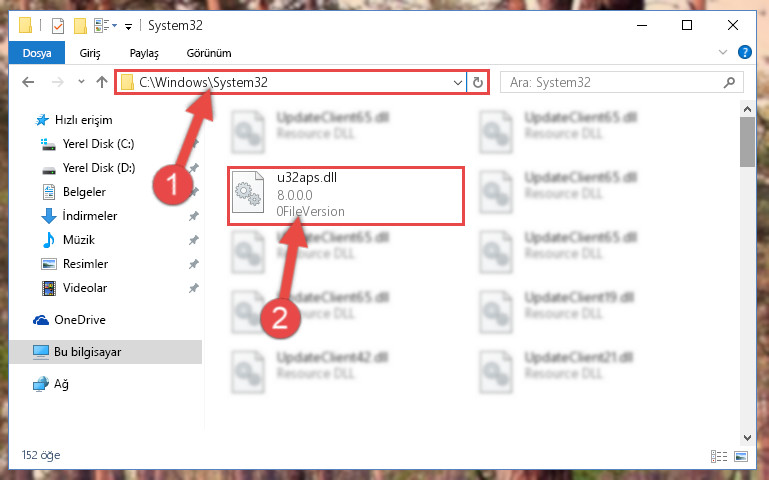769x480 pixels.
Task: Select the u32aps.dll file
Action: tap(346, 196)
